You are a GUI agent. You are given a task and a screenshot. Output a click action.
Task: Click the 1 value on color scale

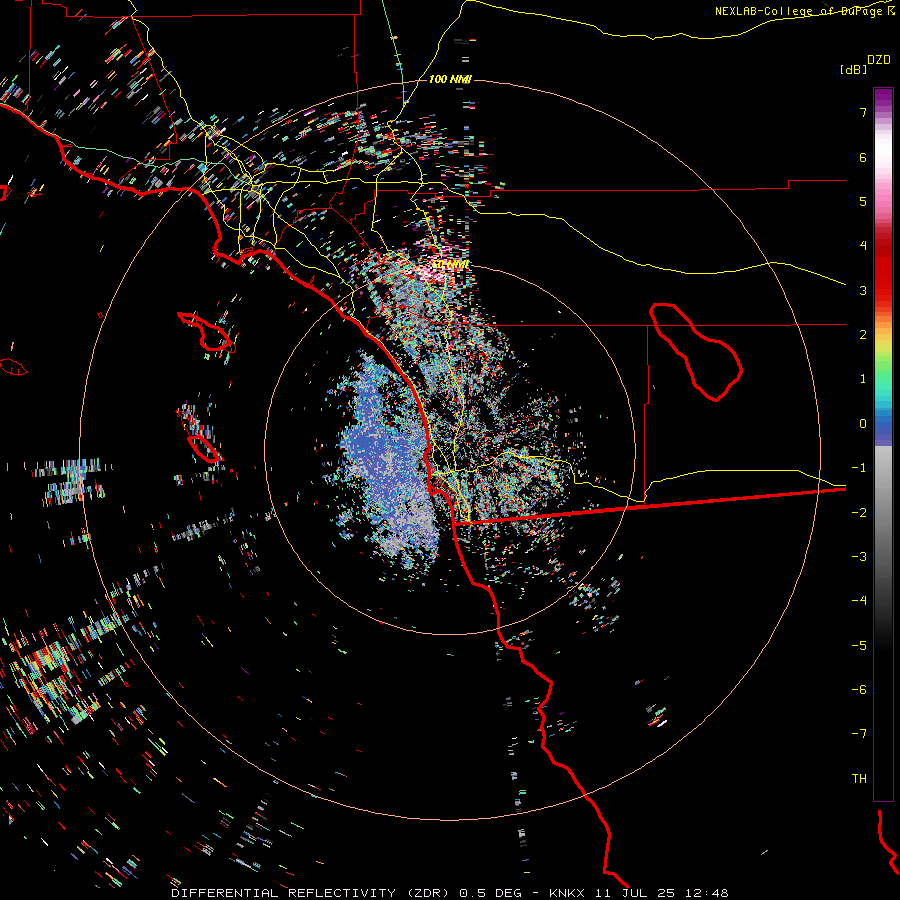pyautogui.click(x=863, y=379)
